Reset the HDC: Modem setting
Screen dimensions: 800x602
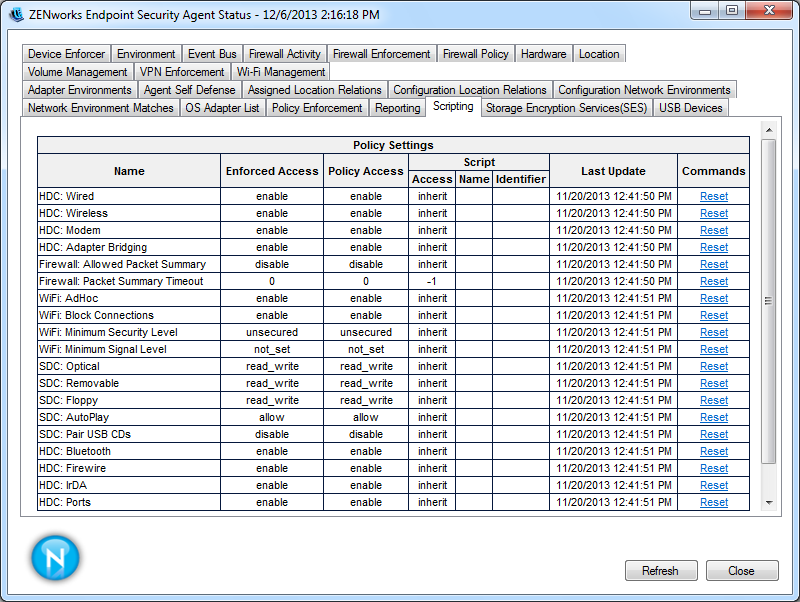(x=714, y=231)
